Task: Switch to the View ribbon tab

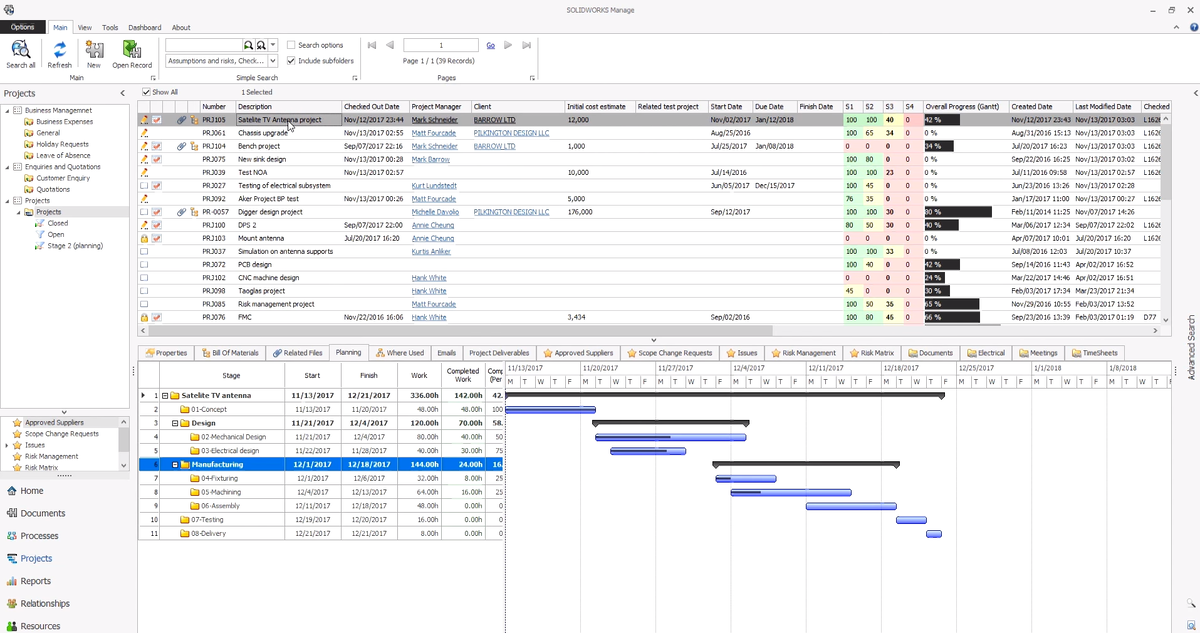Action: [x=85, y=27]
